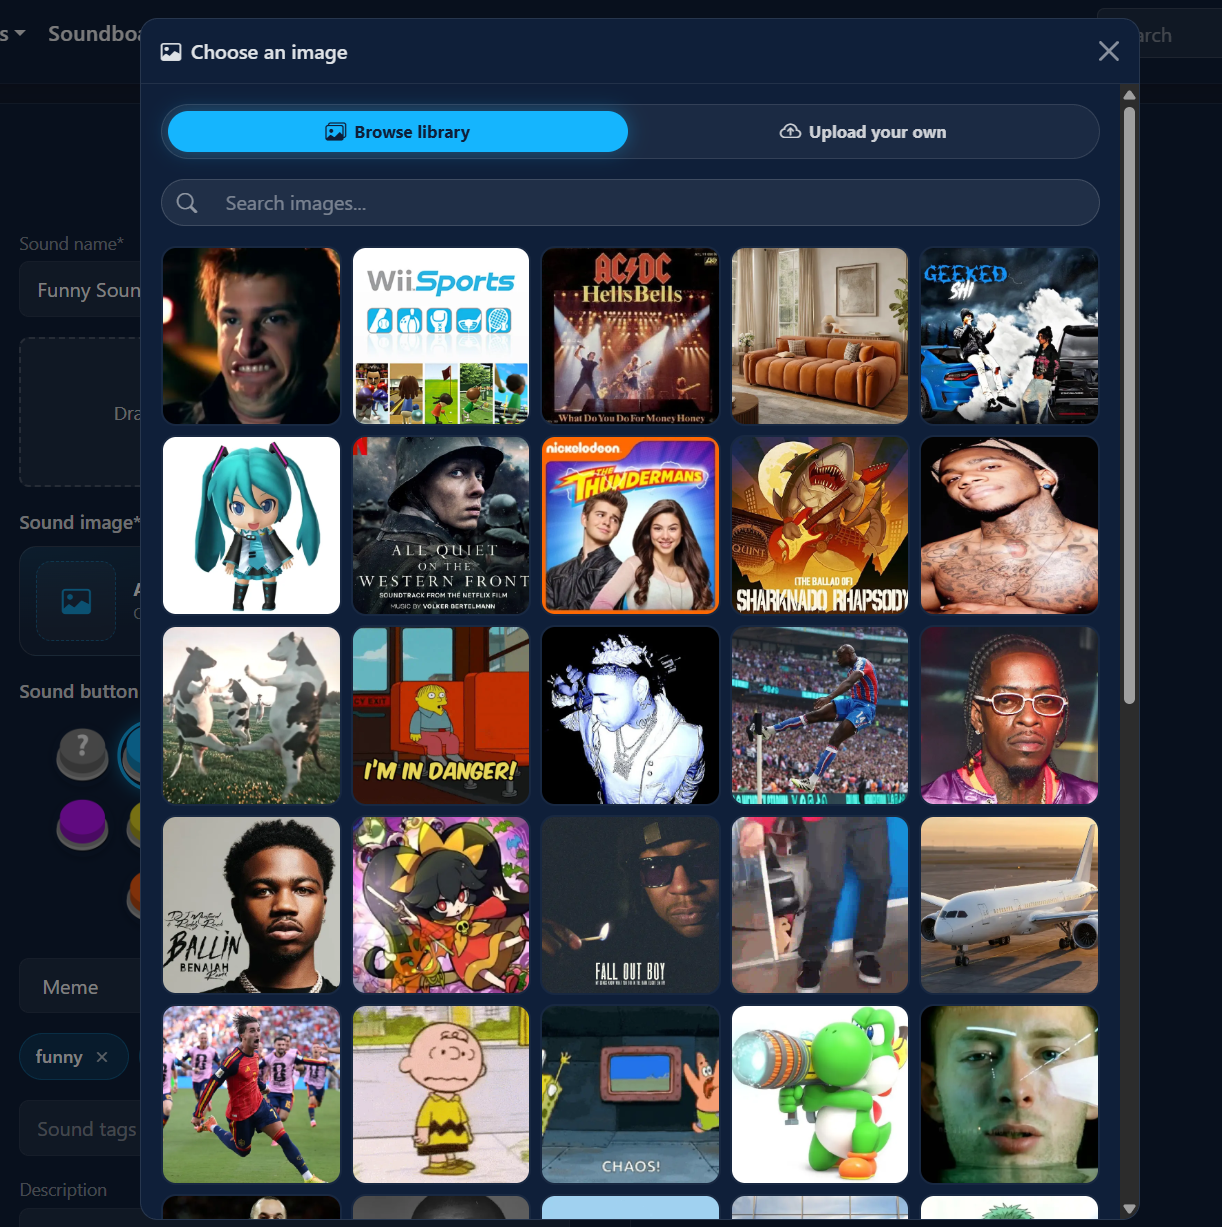Select the I'm in Danger meme image
1222x1227 pixels.
[x=441, y=715]
